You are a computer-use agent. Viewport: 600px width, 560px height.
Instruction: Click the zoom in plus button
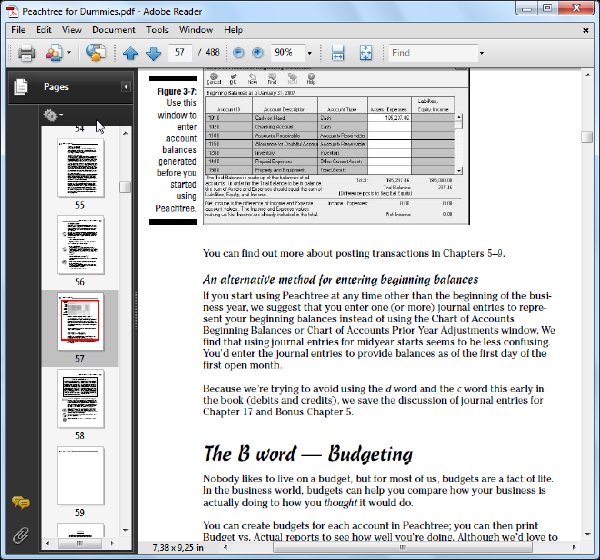pyautogui.click(x=258, y=52)
